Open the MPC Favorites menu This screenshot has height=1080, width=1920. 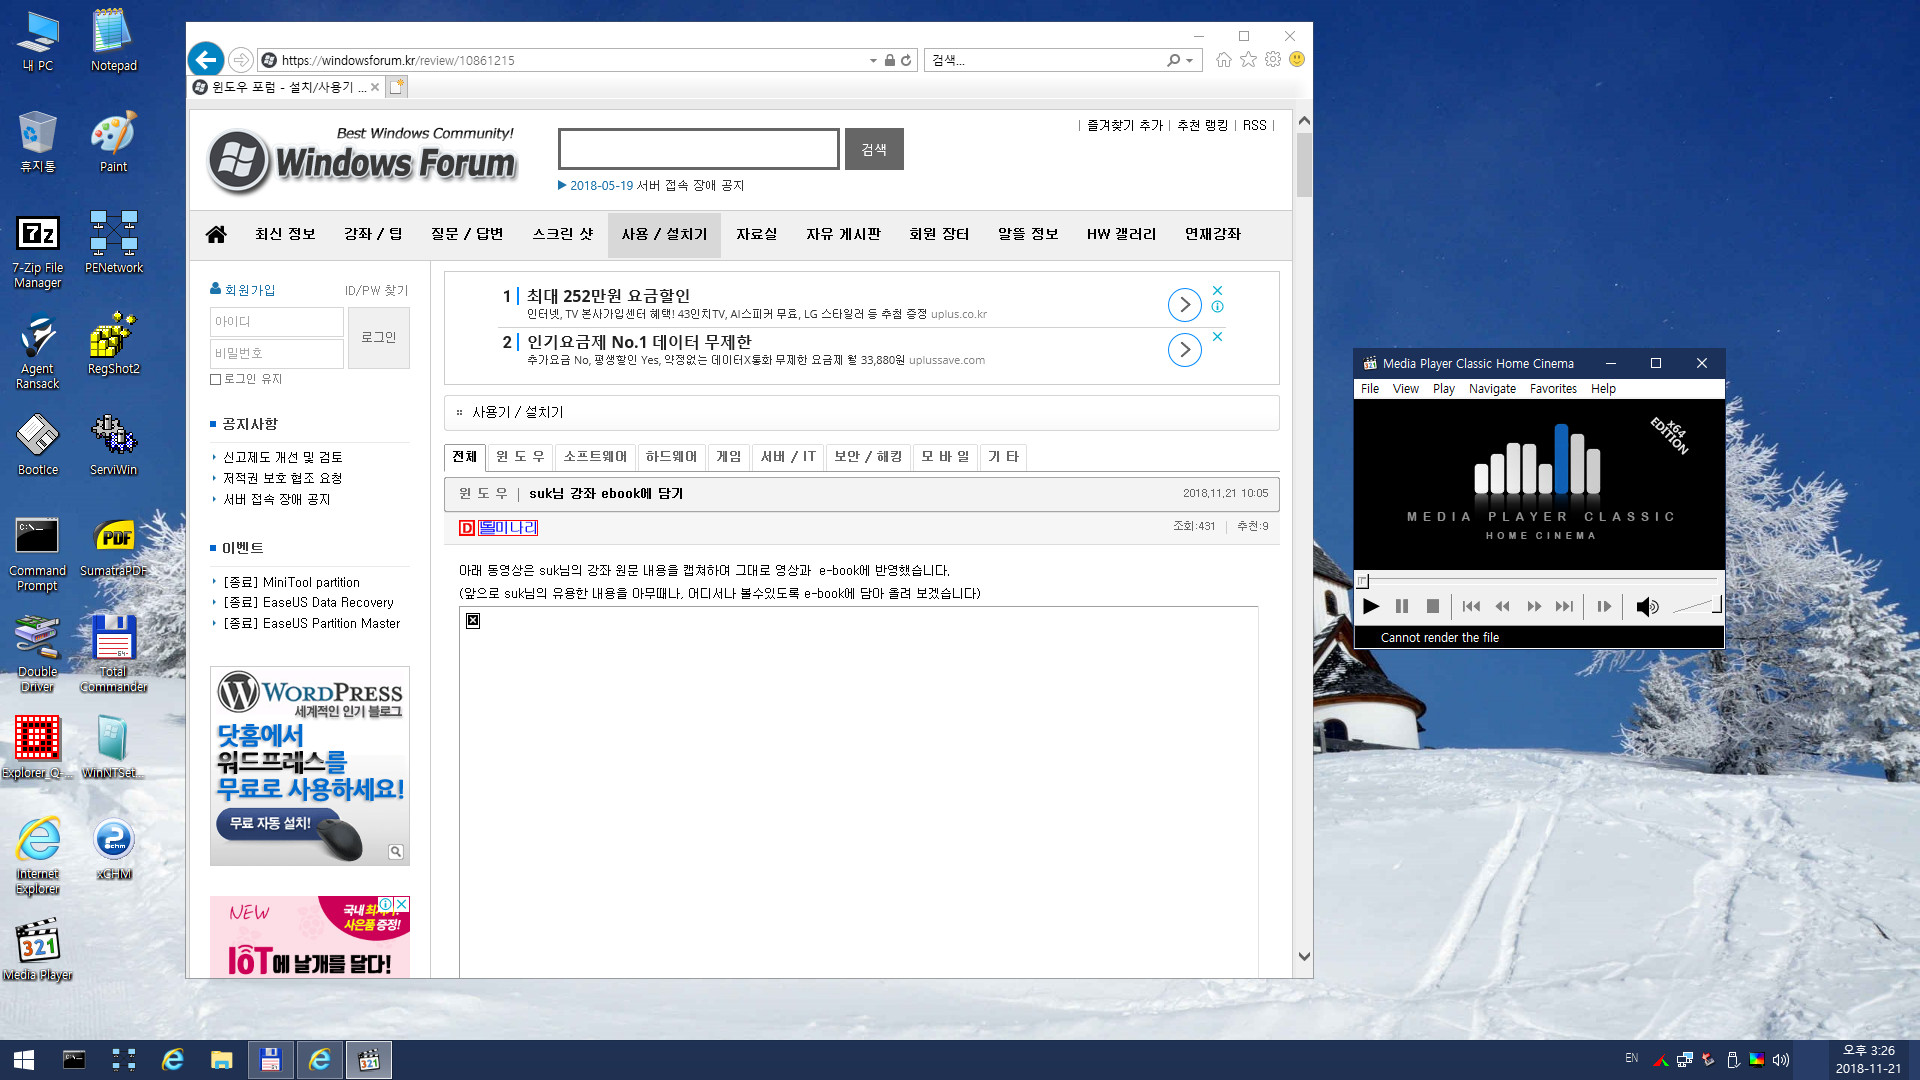pyautogui.click(x=1553, y=389)
